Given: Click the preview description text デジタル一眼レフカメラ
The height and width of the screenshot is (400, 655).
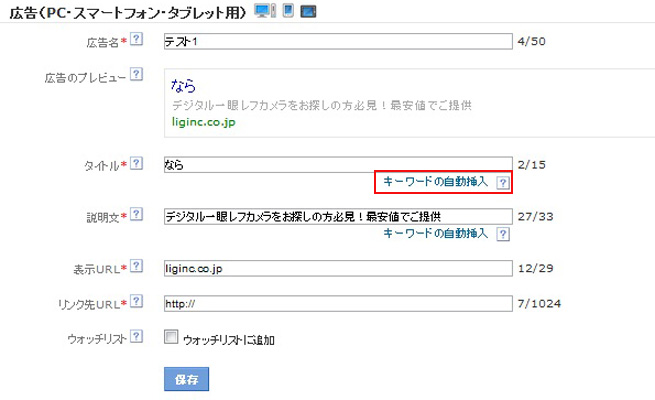Looking at the screenshot, I should [x=229, y=105].
